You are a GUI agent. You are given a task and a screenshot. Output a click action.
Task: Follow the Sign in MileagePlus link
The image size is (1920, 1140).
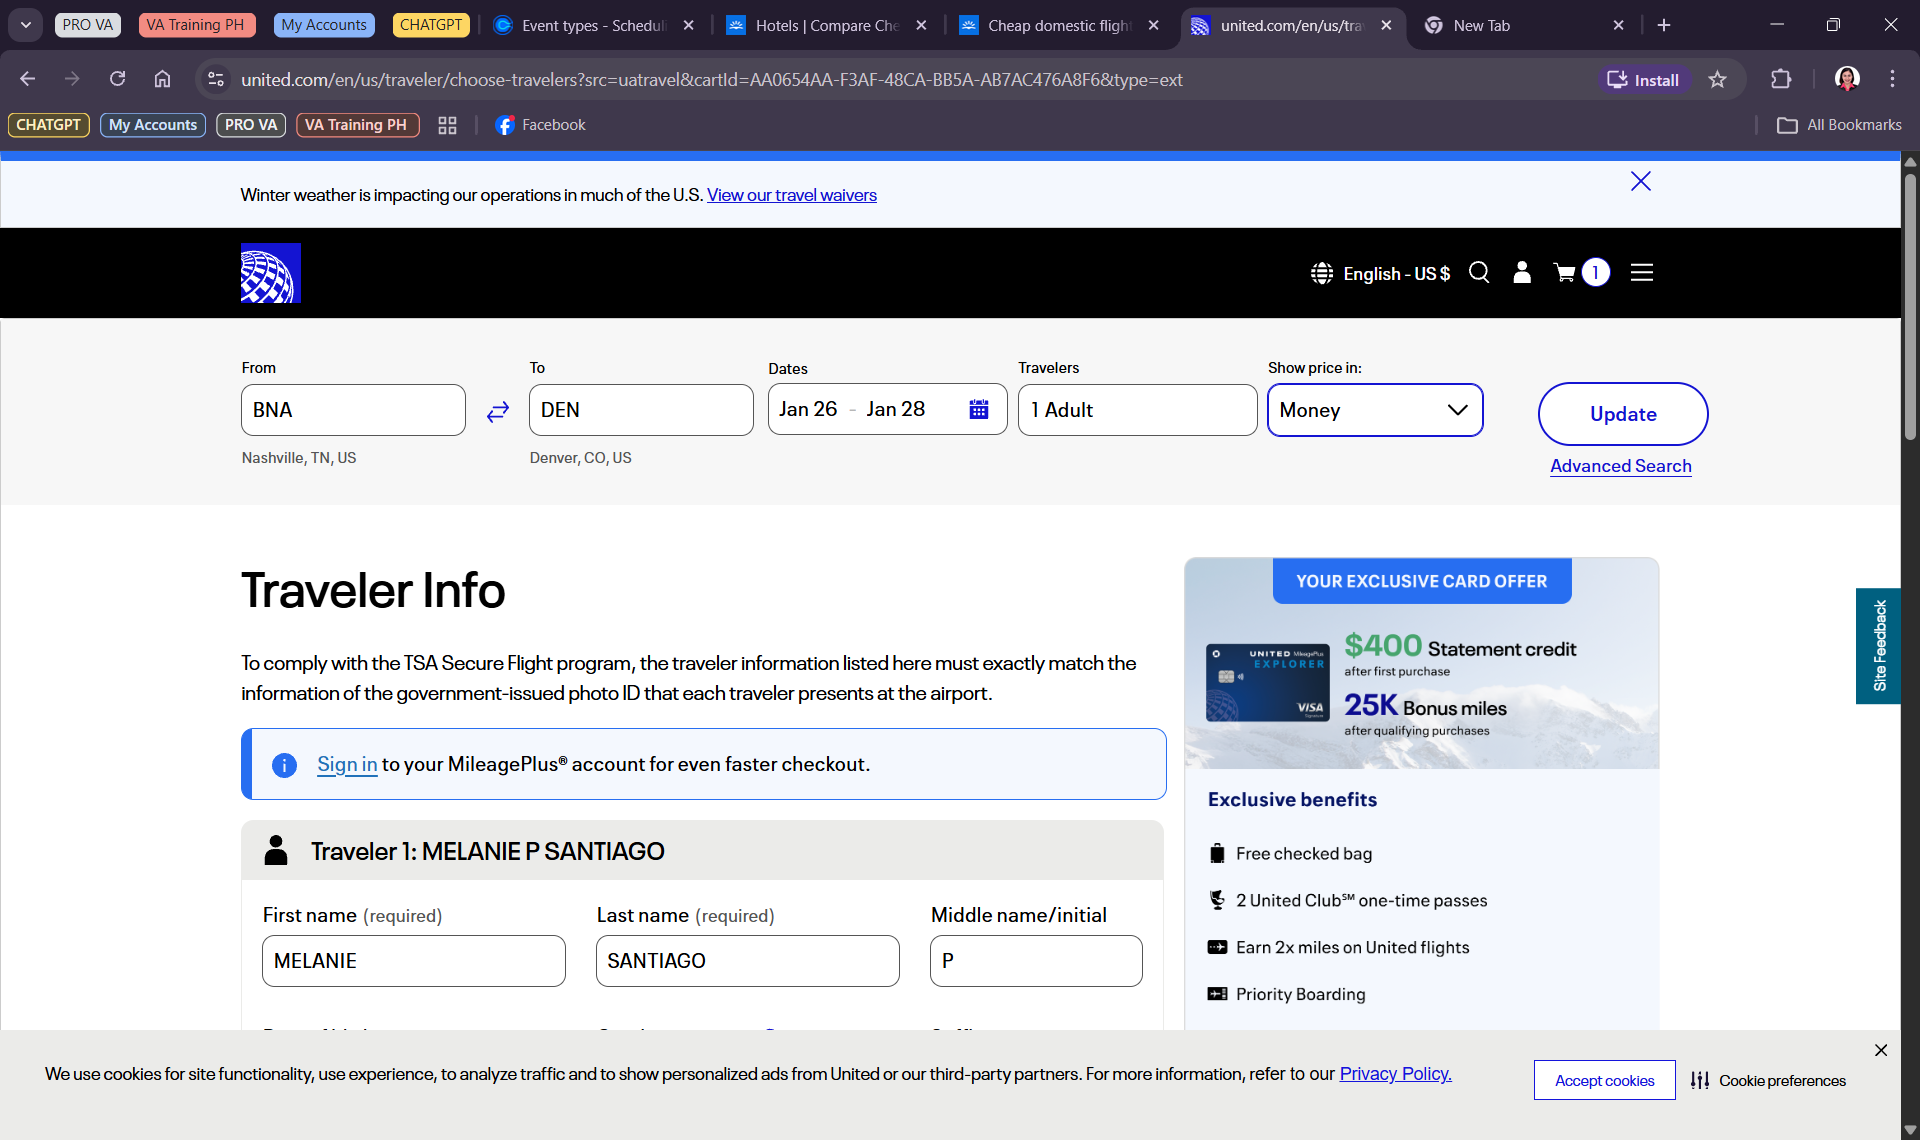pyautogui.click(x=347, y=764)
